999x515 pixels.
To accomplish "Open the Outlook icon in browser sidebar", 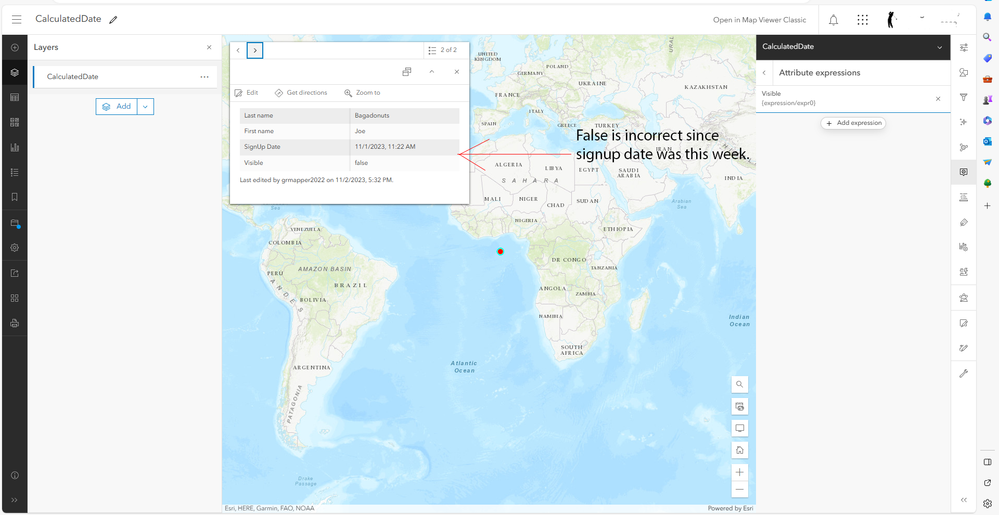I will (x=988, y=141).
